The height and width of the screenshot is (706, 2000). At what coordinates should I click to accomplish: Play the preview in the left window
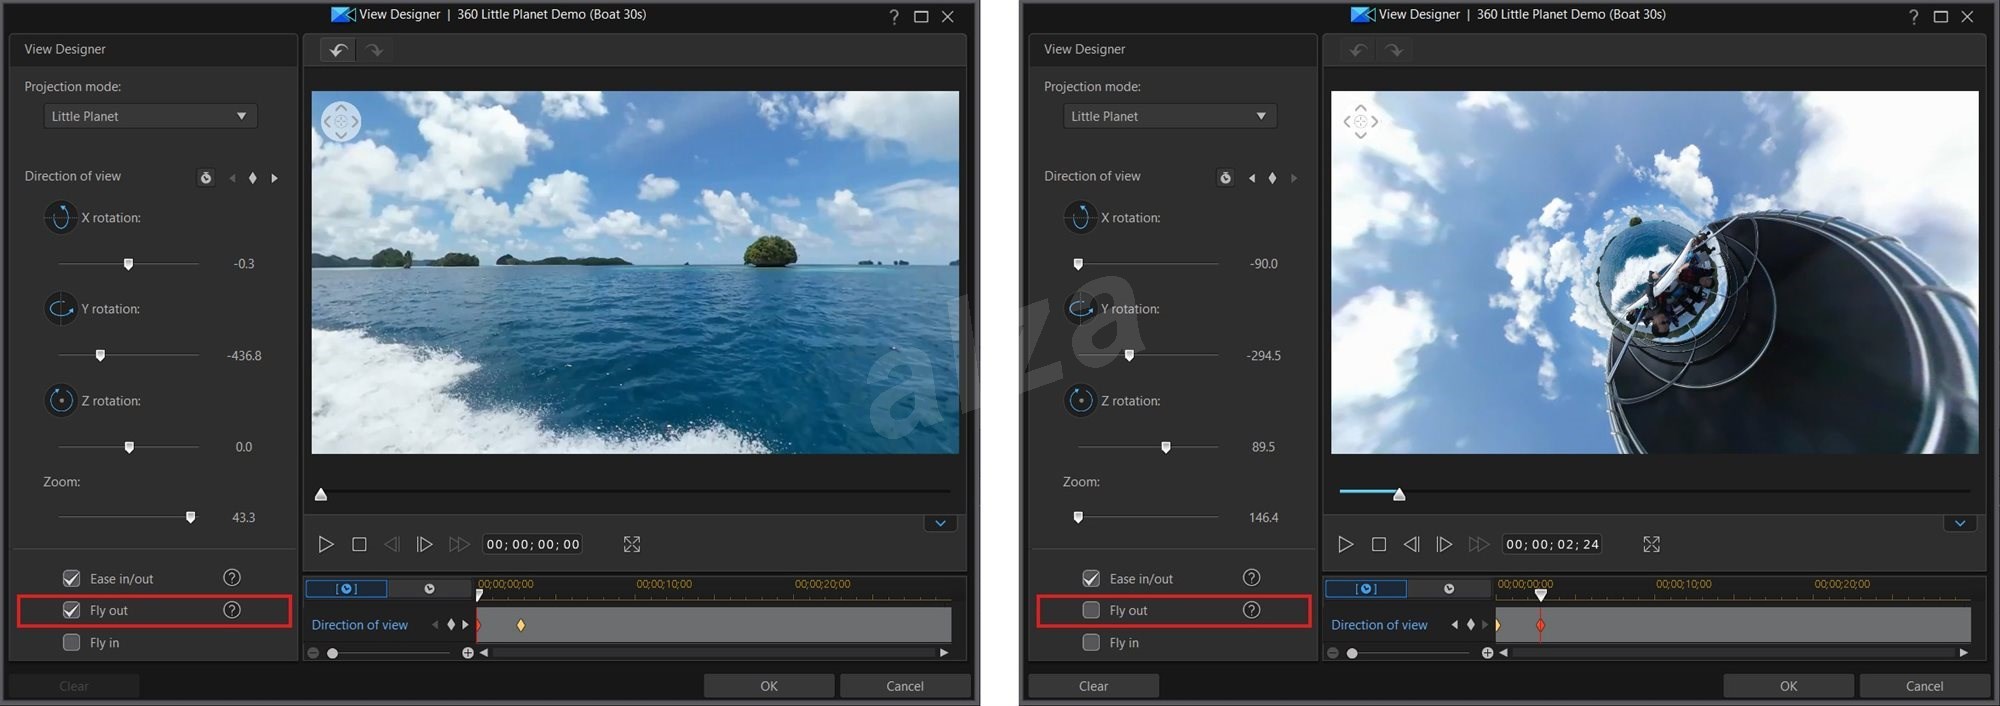point(326,544)
